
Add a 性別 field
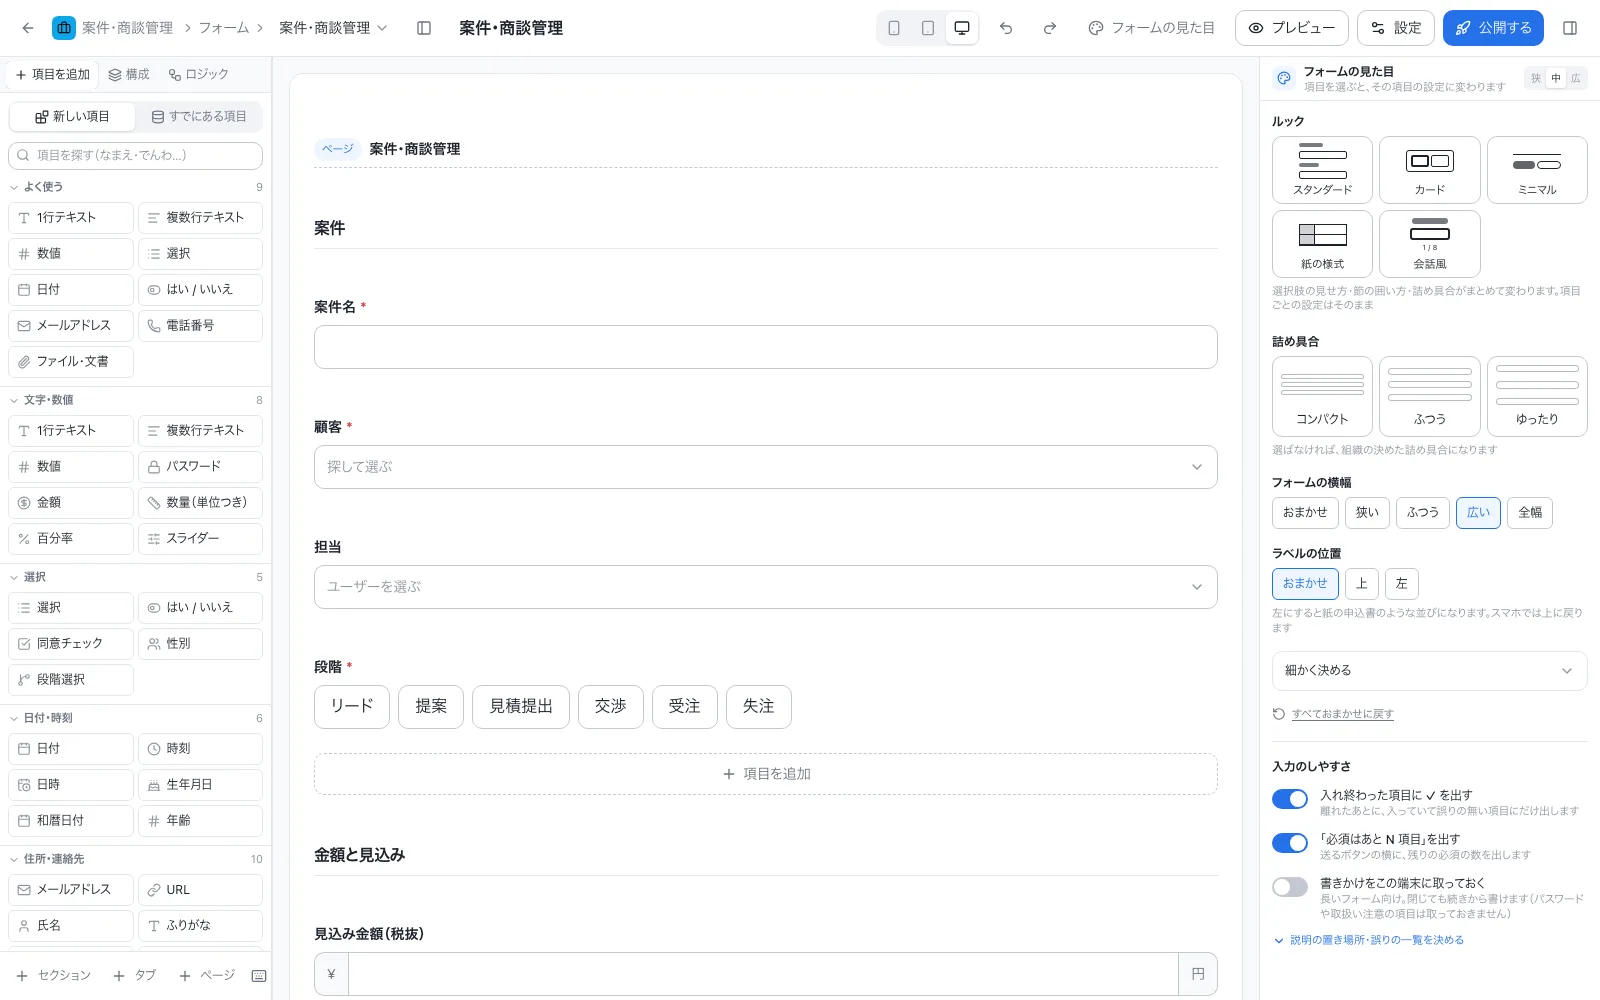(x=200, y=644)
